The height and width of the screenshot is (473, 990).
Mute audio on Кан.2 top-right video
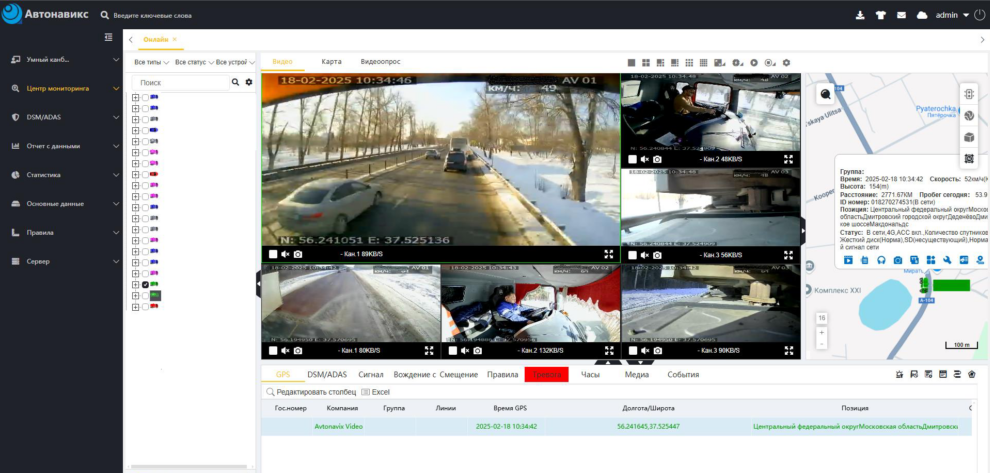point(644,159)
